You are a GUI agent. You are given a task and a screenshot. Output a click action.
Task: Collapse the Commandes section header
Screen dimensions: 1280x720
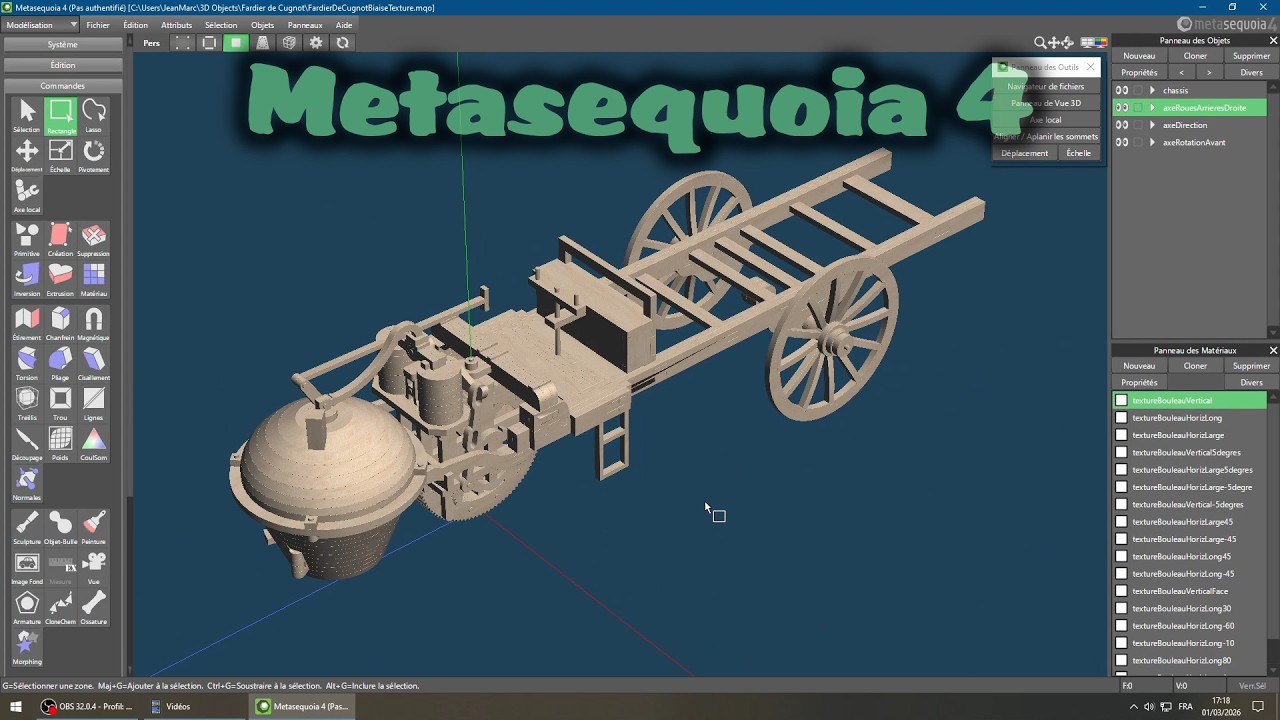pyautogui.click(x=62, y=86)
